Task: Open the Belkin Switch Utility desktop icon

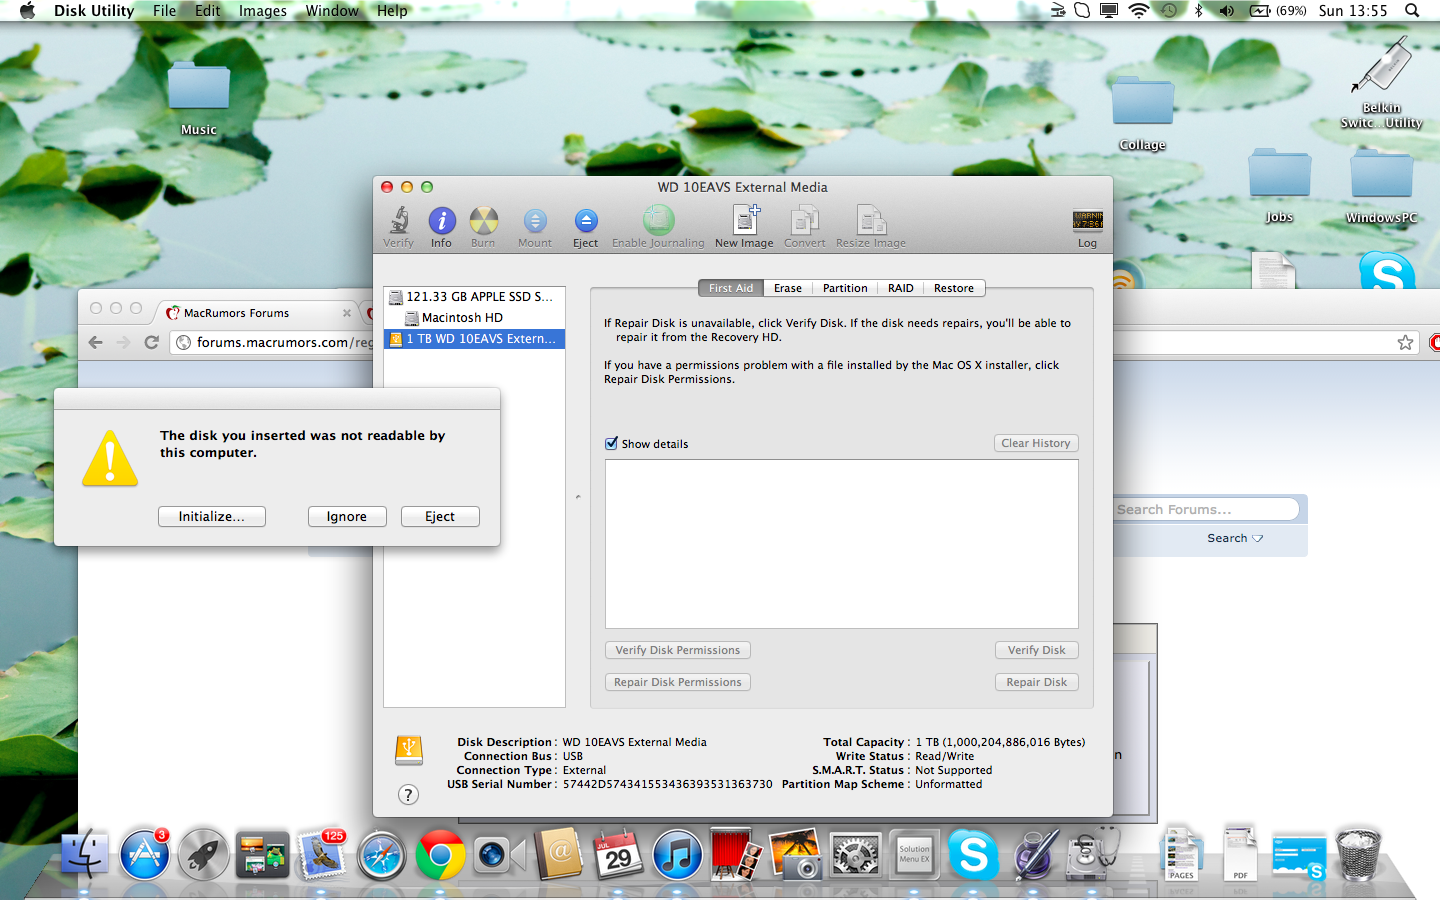Action: click(1381, 83)
